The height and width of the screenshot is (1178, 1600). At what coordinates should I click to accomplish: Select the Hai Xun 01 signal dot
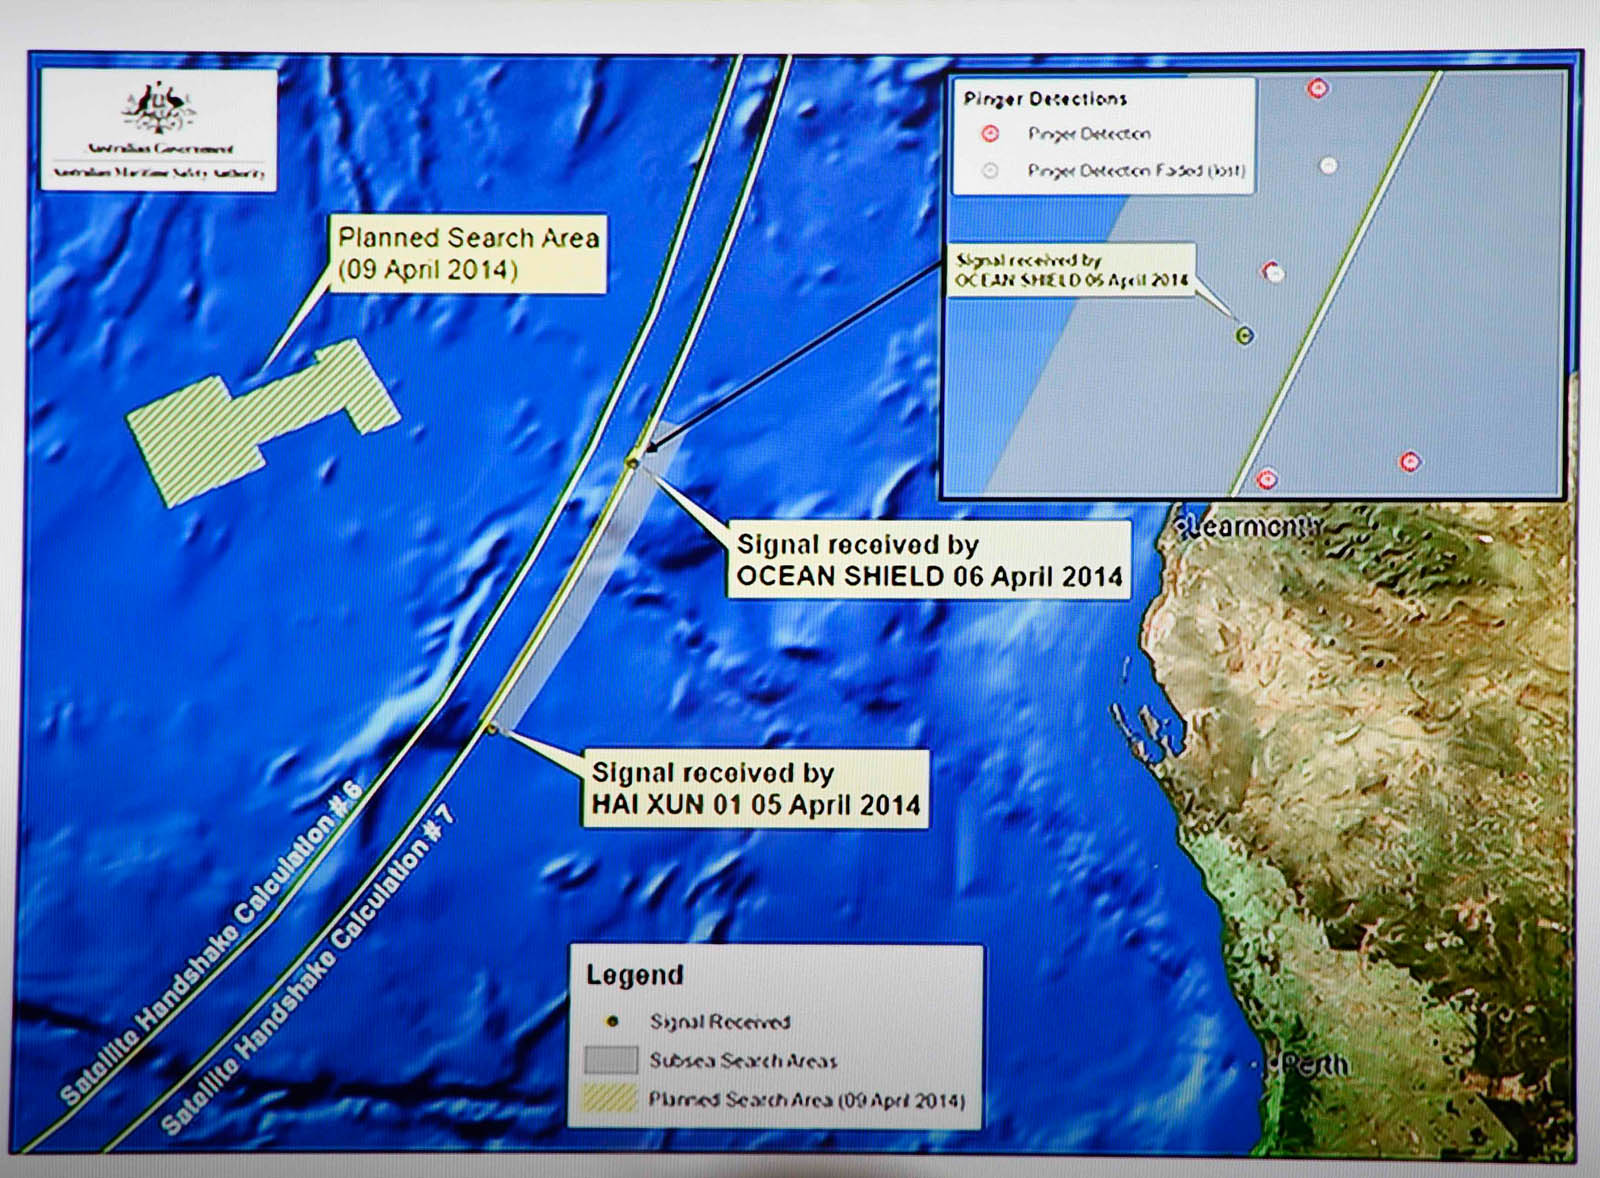(491, 729)
